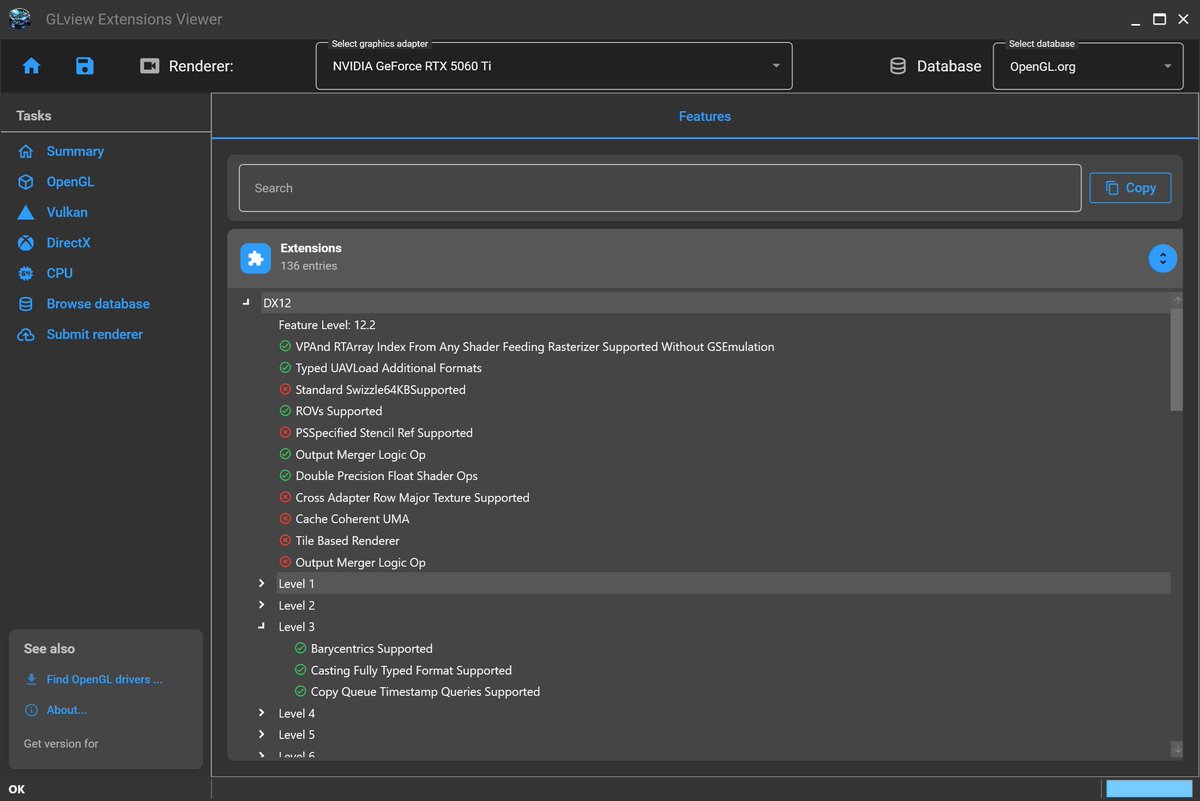Click the DirectX Xbox icon in sidebar

pyautogui.click(x=26, y=243)
